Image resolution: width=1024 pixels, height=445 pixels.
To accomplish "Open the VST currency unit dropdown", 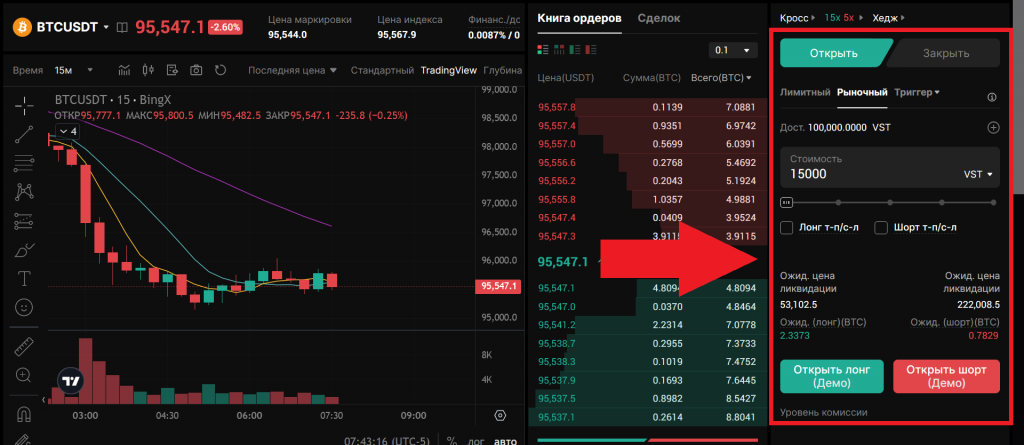I will [x=979, y=174].
